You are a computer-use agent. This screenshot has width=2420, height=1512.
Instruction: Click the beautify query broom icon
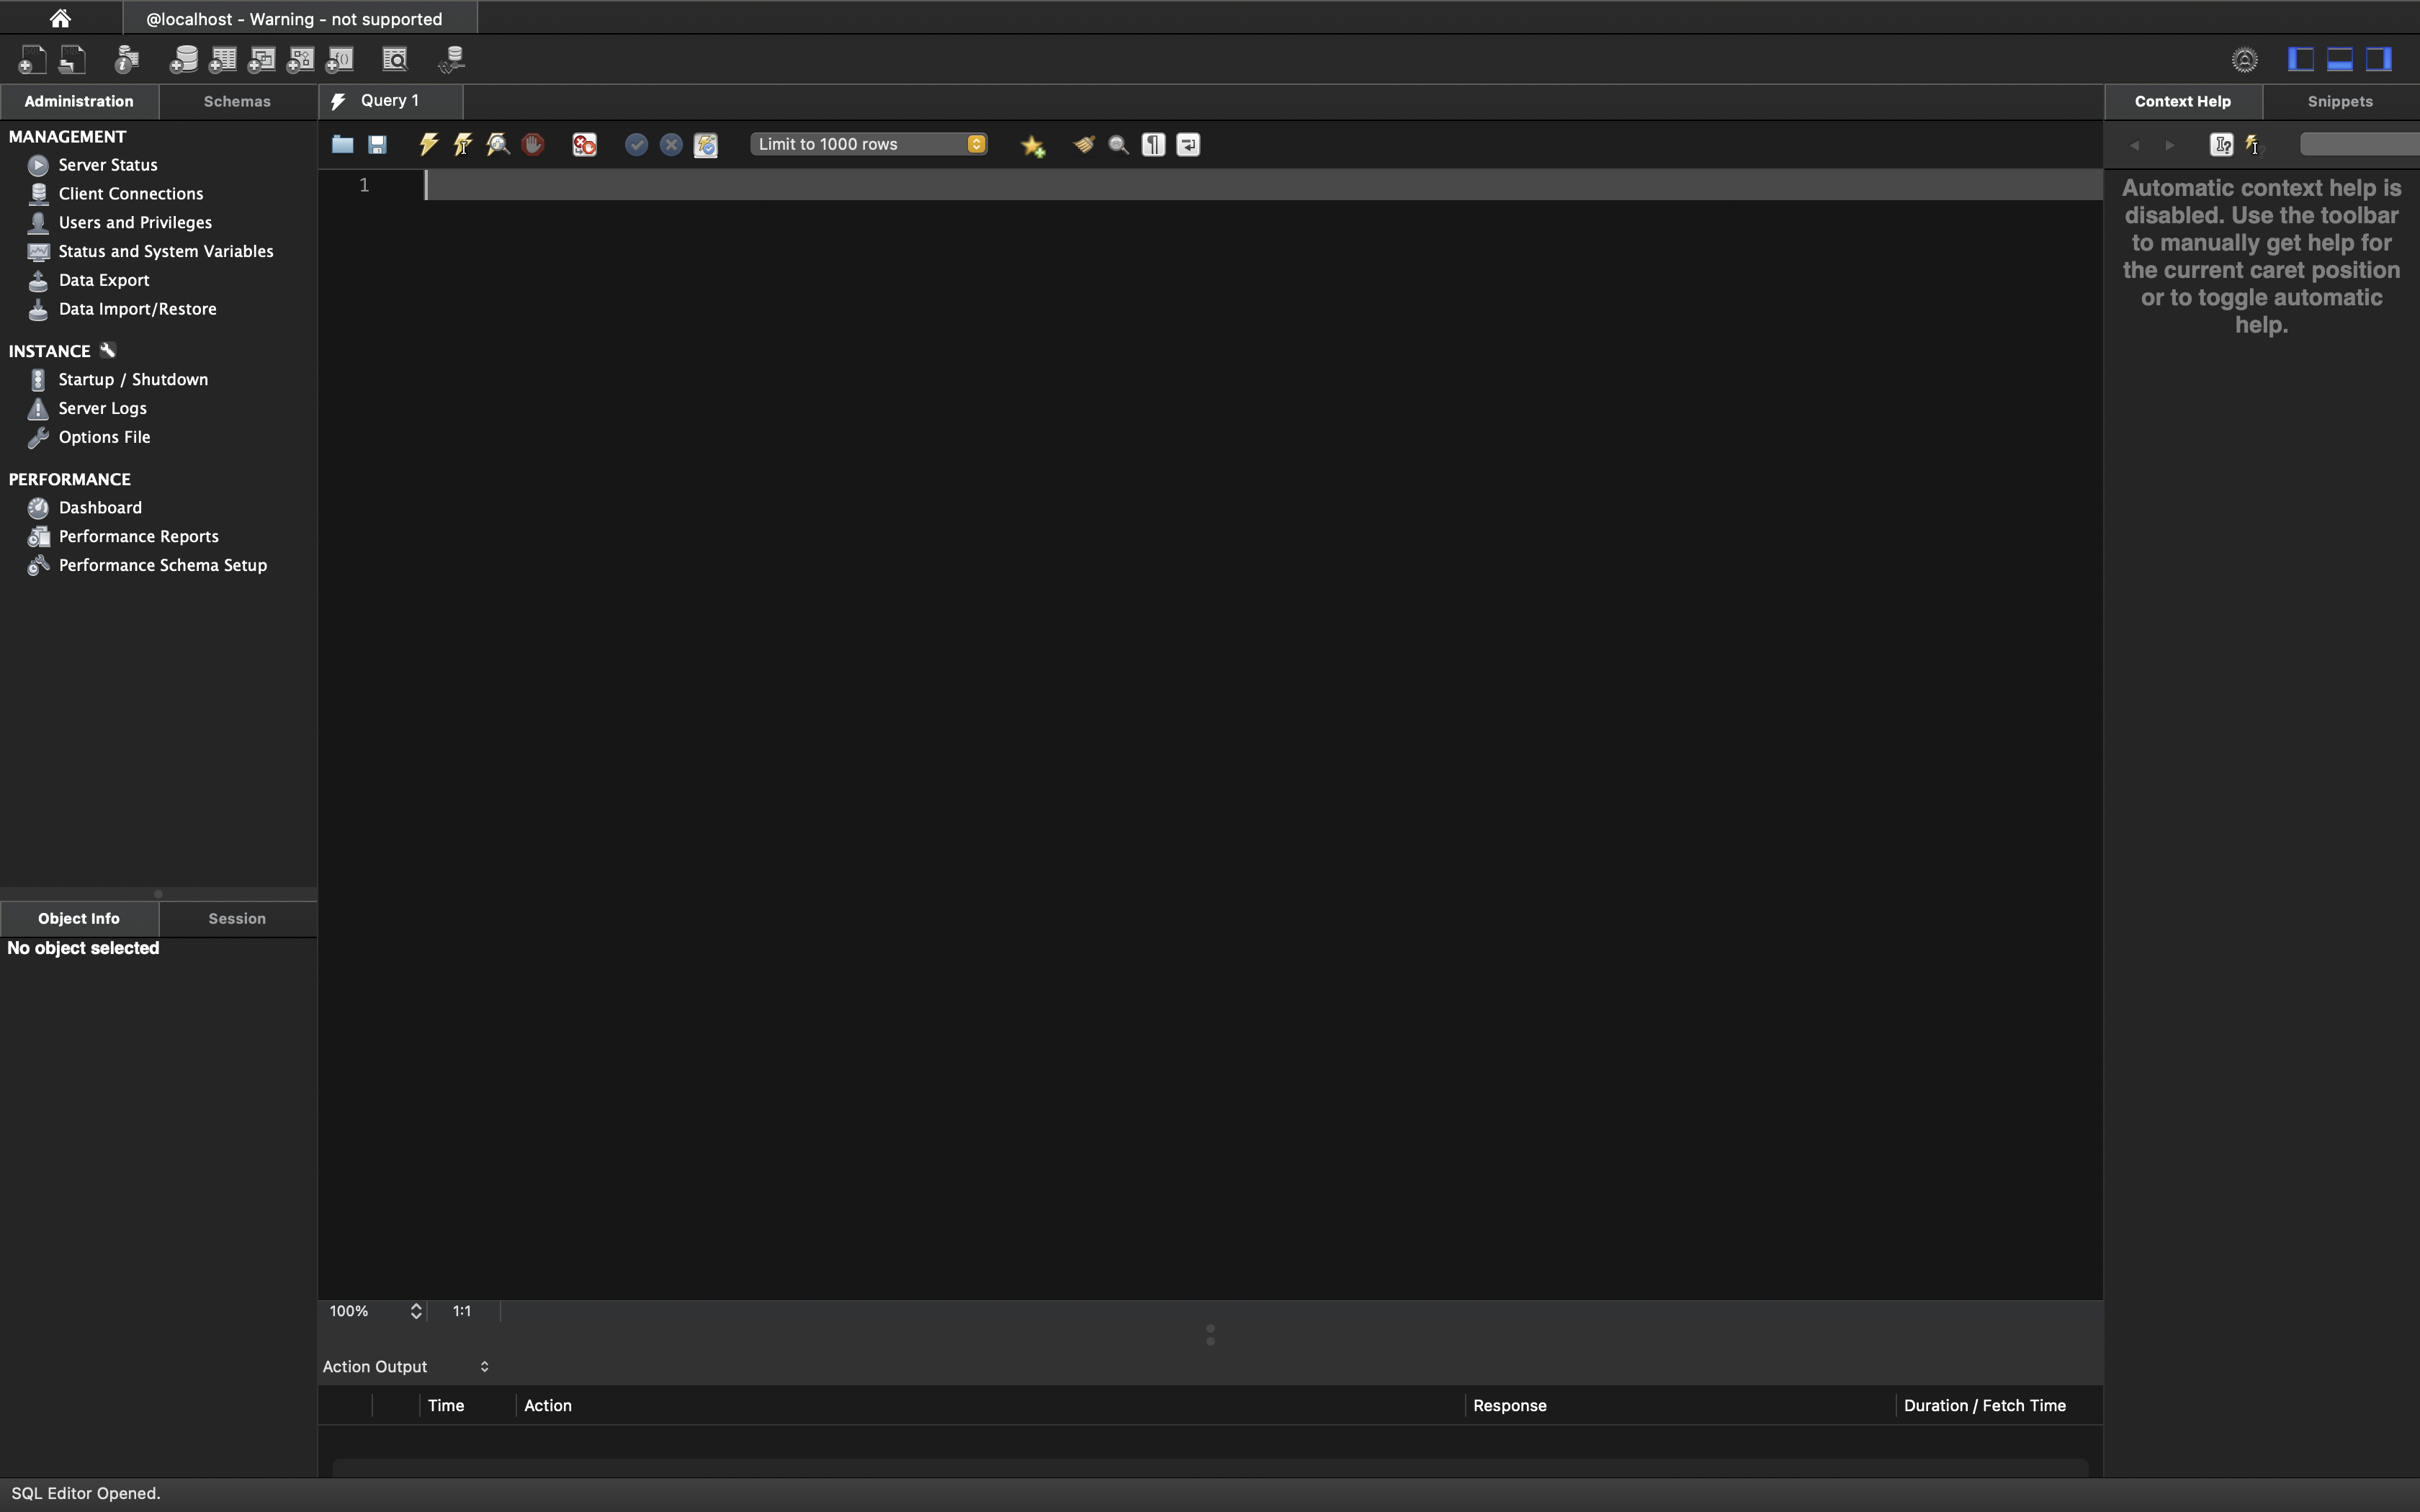[1083, 145]
